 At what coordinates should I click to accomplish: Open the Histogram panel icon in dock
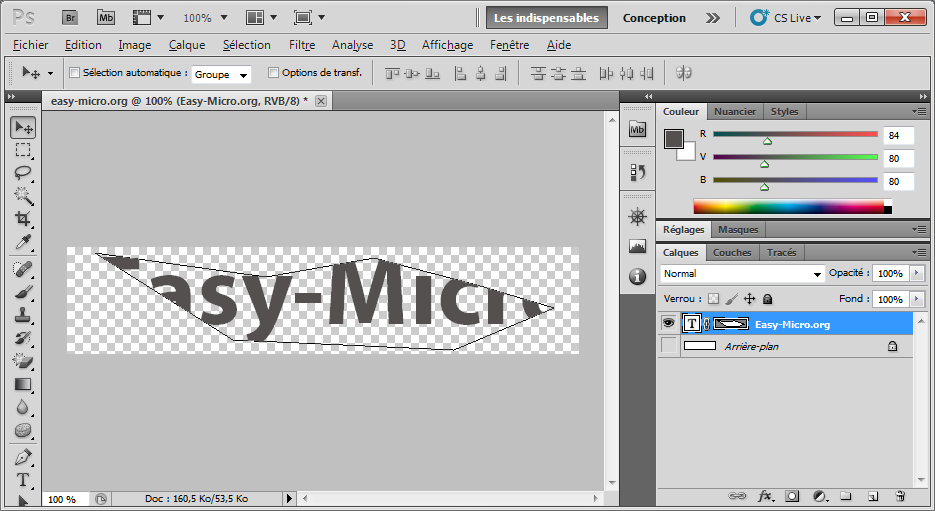[x=637, y=246]
